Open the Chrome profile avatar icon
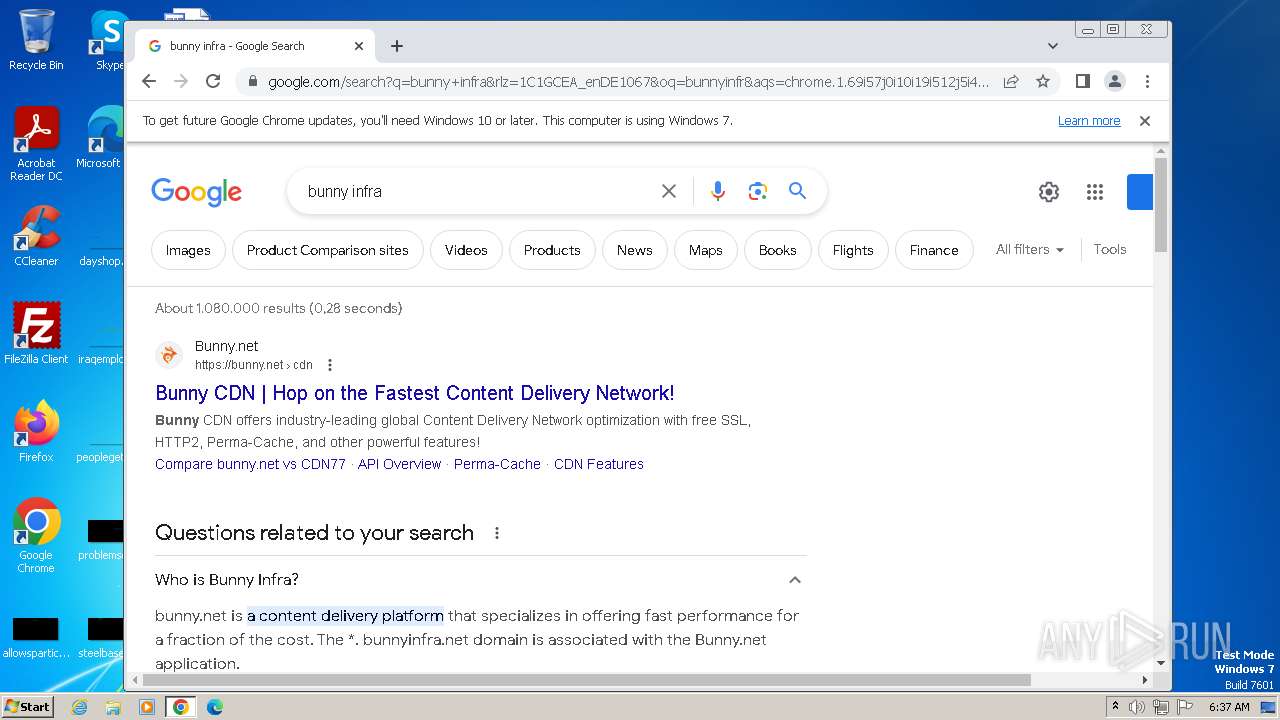 [1115, 81]
